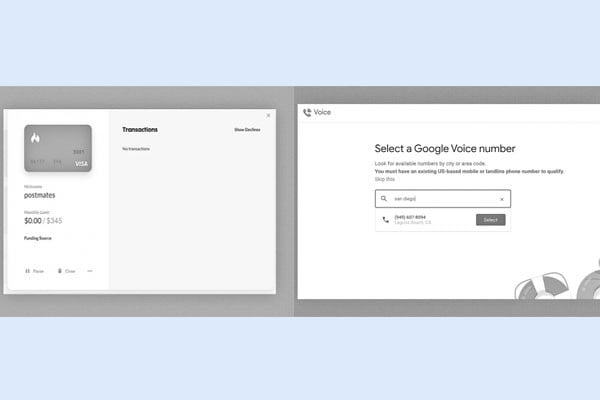Open the three-dot more options menu
This screenshot has height=400, width=600.
pos(90,271)
